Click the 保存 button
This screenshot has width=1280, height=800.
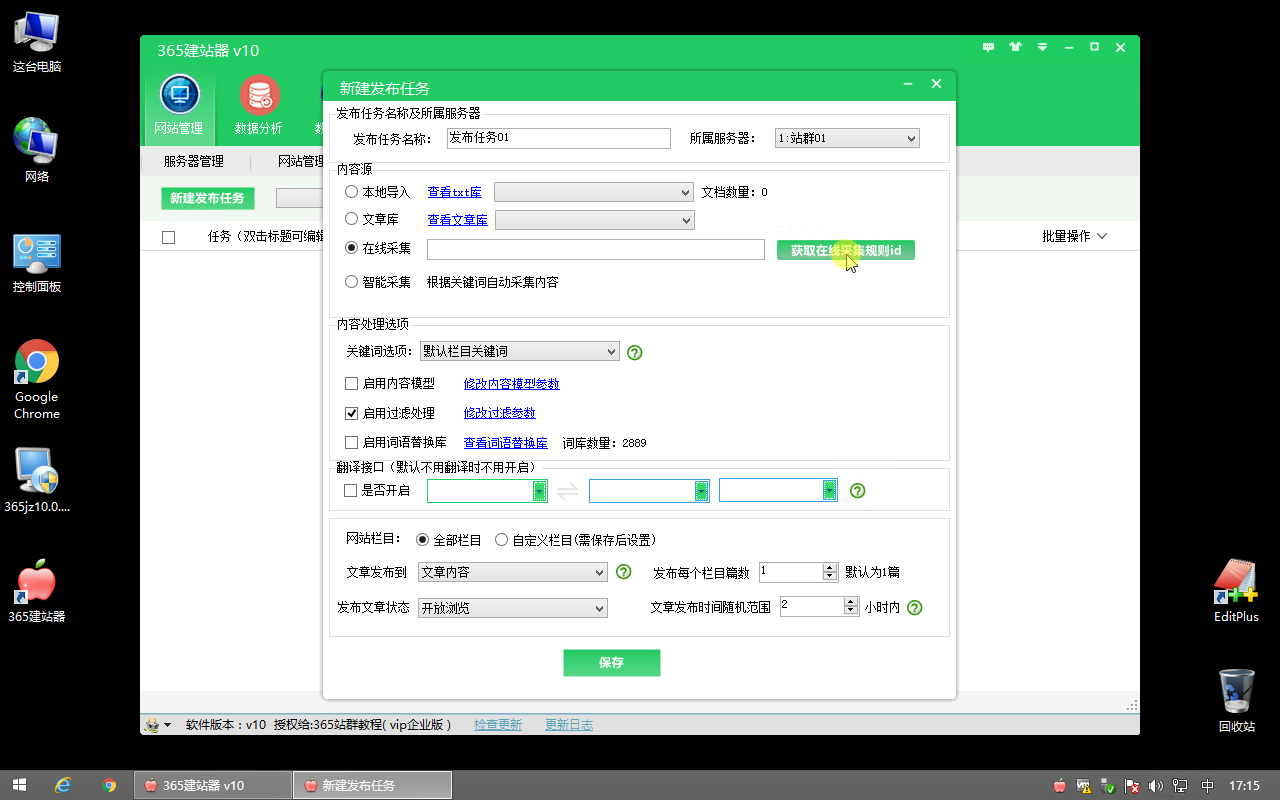click(x=612, y=663)
